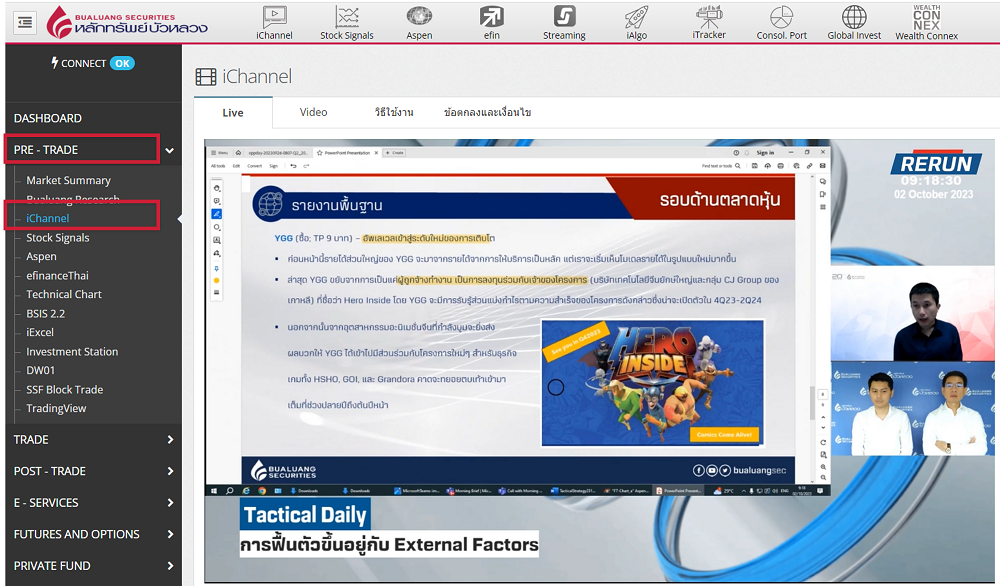Click the Bualuang Securities logo
The width and height of the screenshot is (1000, 586).
(128, 22)
